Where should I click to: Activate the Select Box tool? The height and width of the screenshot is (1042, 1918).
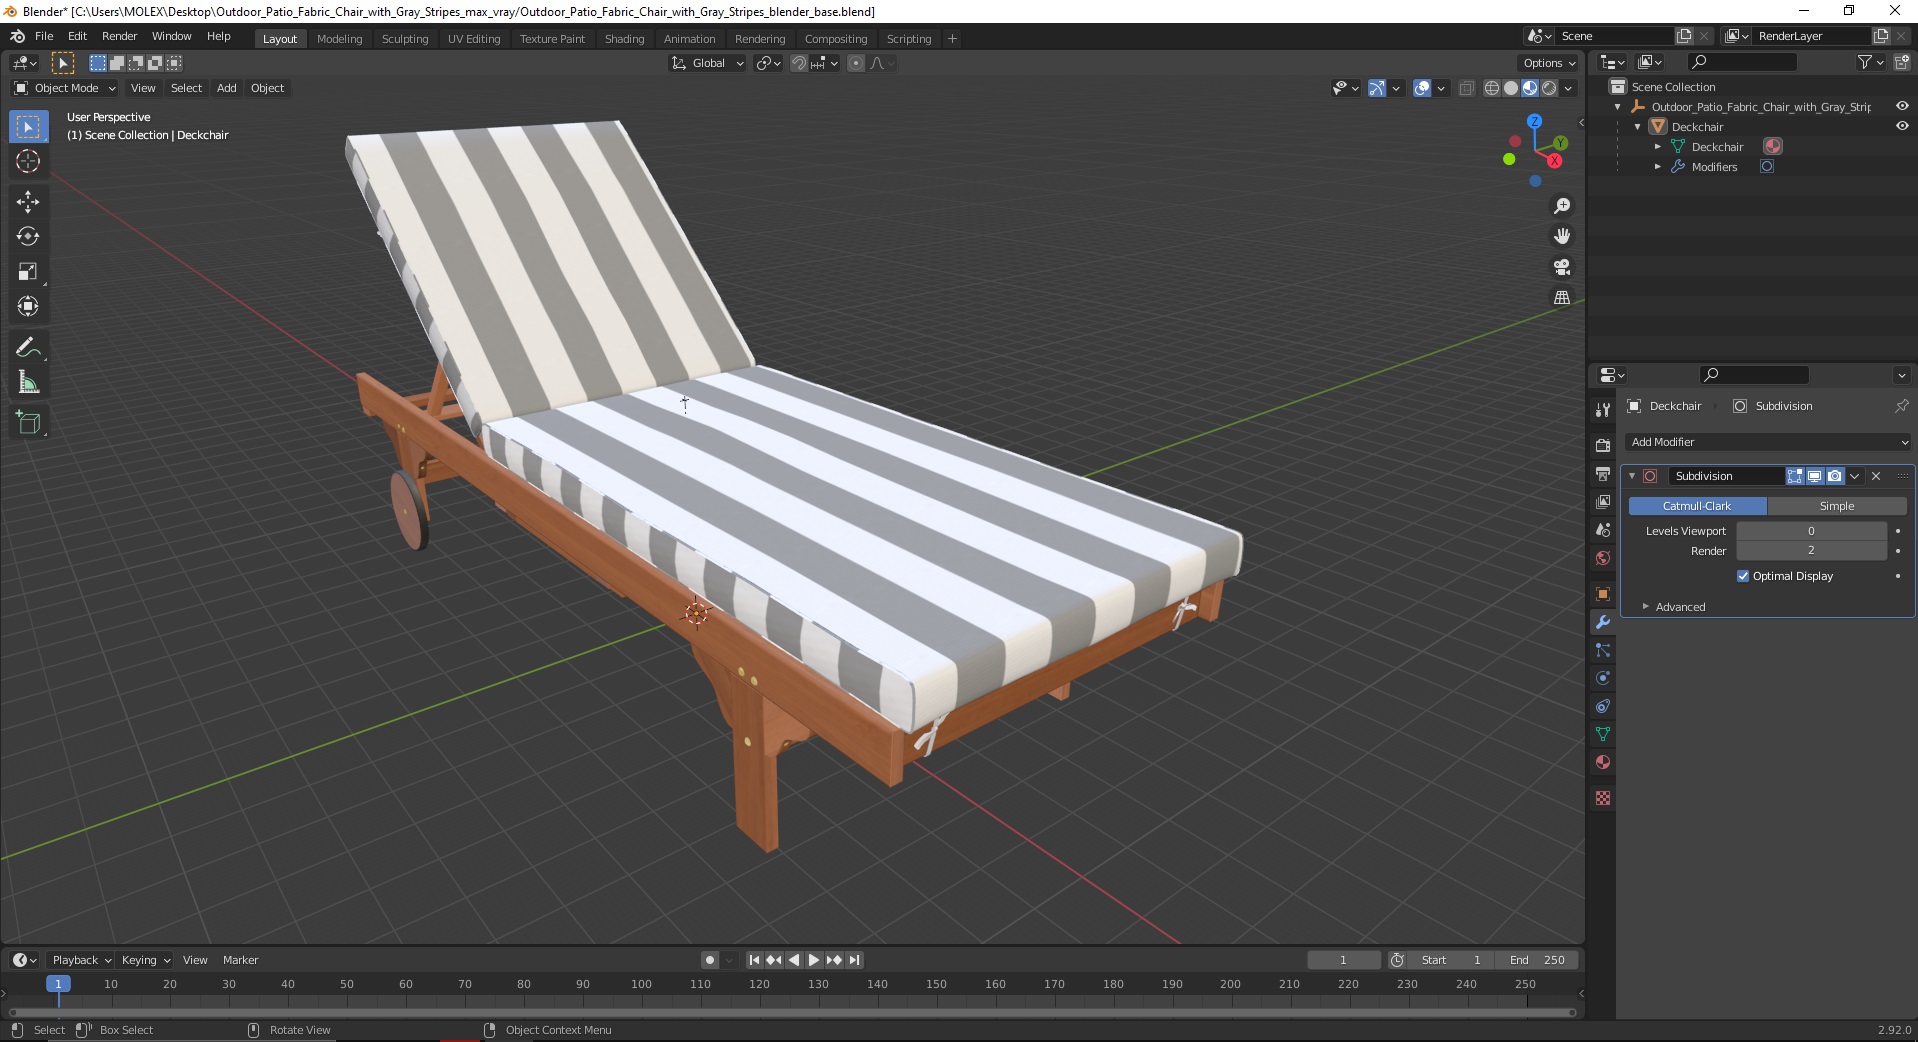(x=28, y=126)
